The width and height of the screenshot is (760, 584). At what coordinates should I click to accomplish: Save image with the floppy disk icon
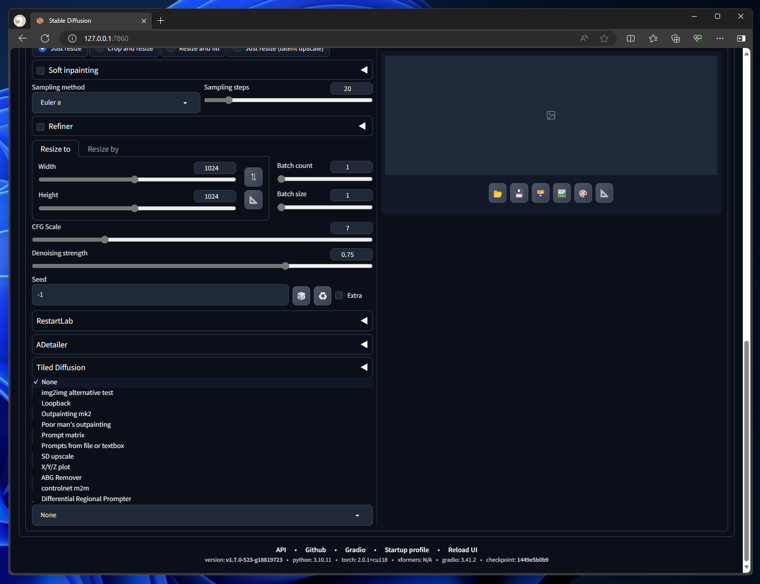click(x=519, y=193)
